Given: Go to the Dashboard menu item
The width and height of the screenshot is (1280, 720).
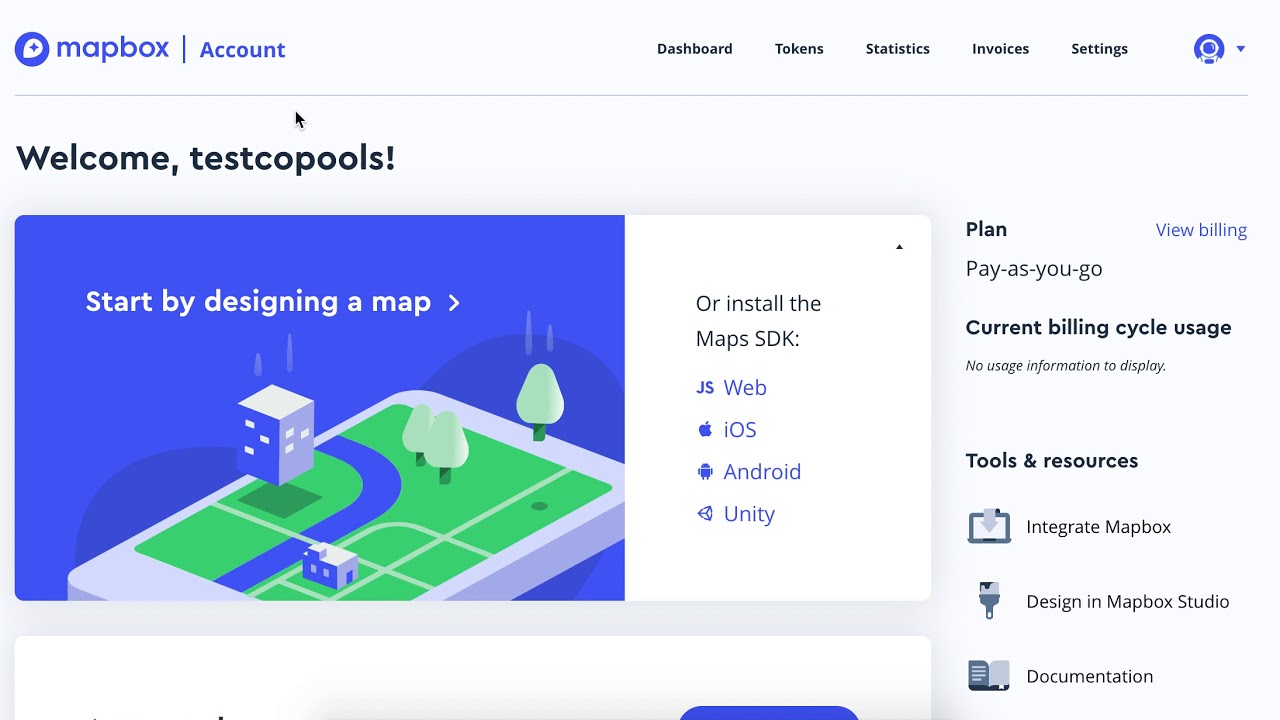Looking at the screenshot, I should point(695,49).
